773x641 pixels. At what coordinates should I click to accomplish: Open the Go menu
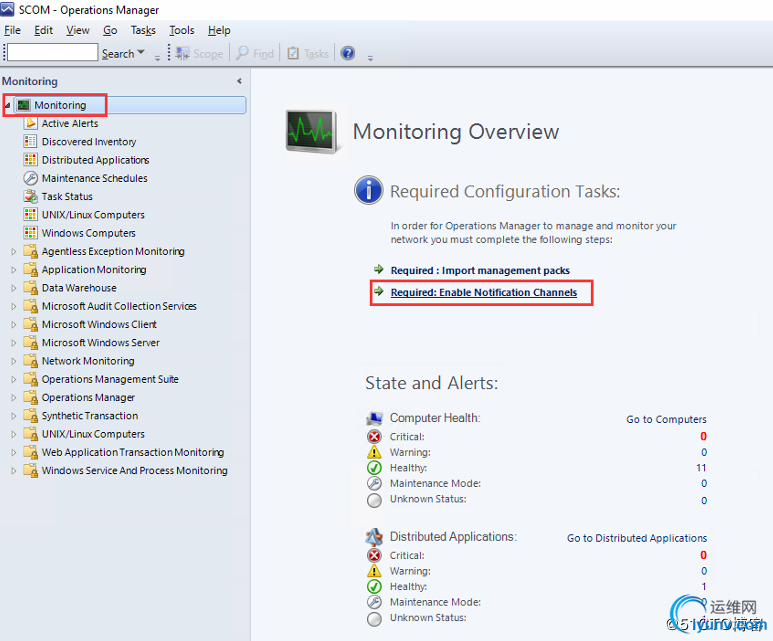click(x=110, y=30)
